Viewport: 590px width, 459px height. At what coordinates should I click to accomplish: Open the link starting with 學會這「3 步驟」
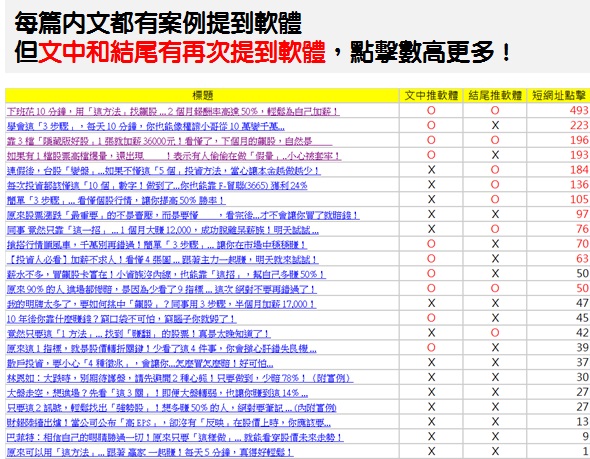146,126
